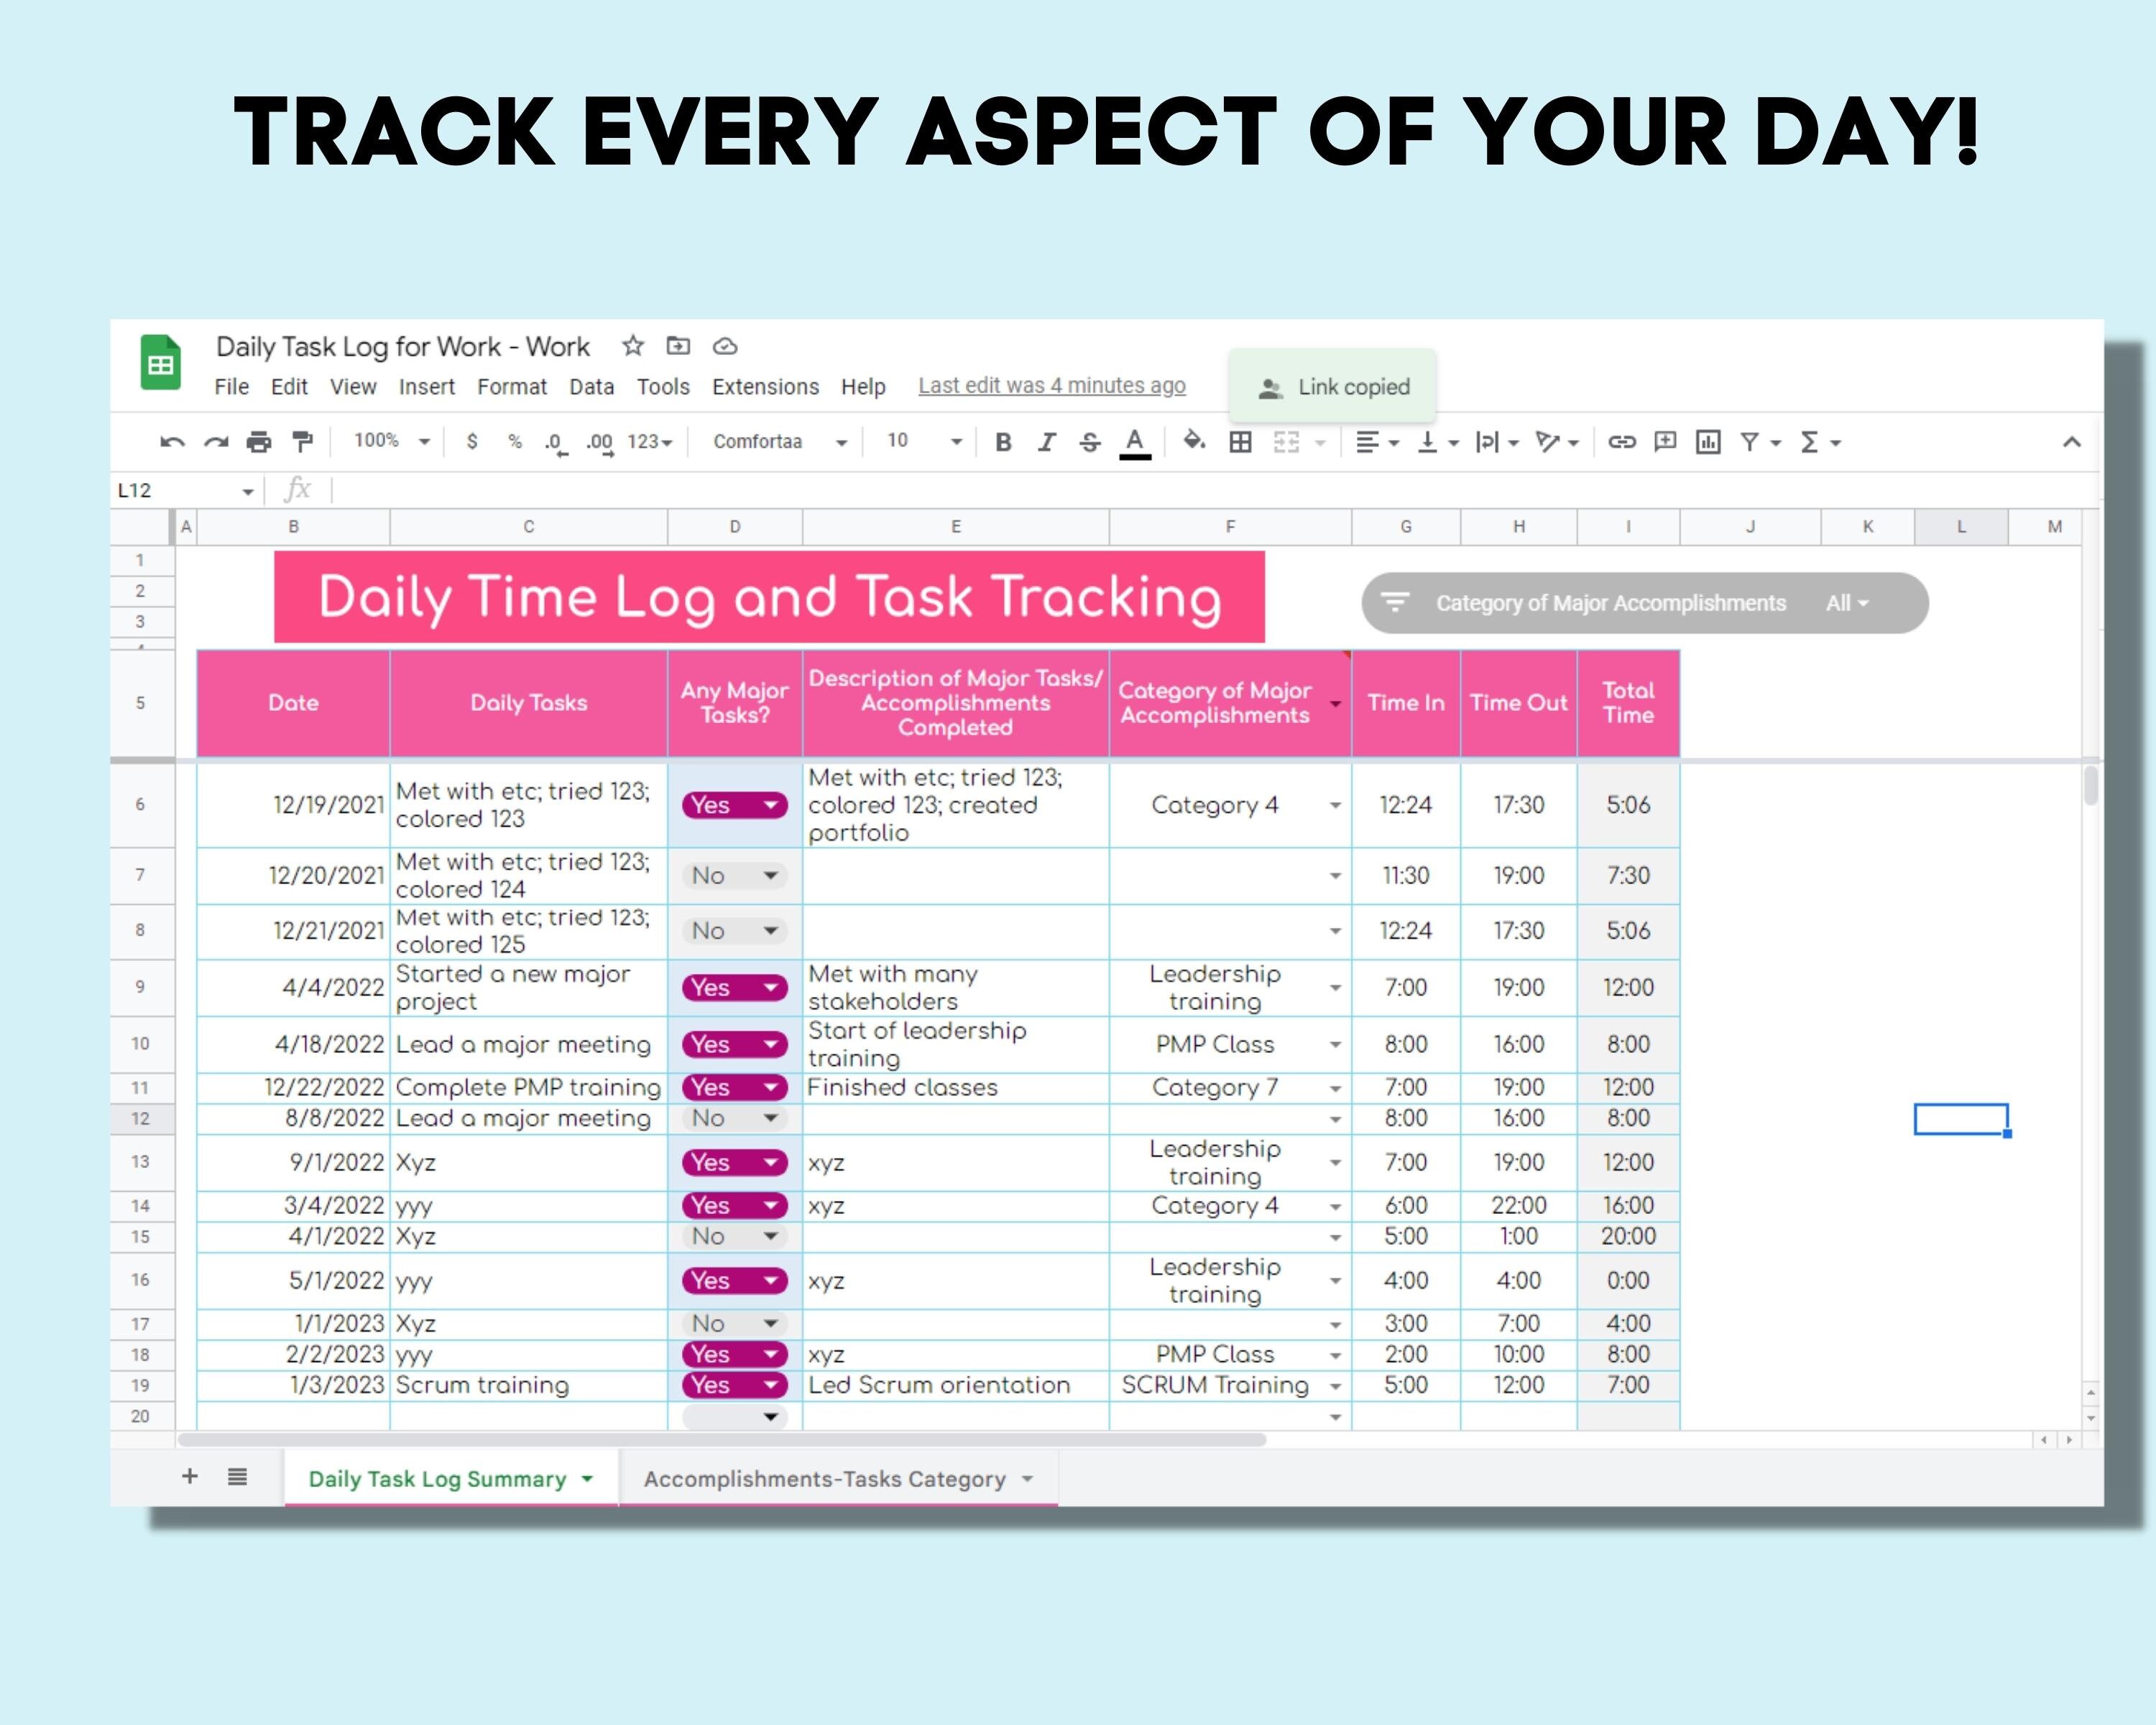2156x1725 pixels.
Task: Select the Create a filter icon
Action: (1751, 441)
